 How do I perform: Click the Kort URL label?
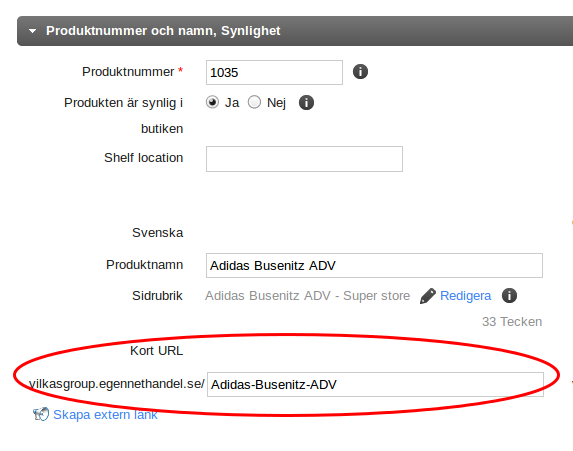(156, 350)
